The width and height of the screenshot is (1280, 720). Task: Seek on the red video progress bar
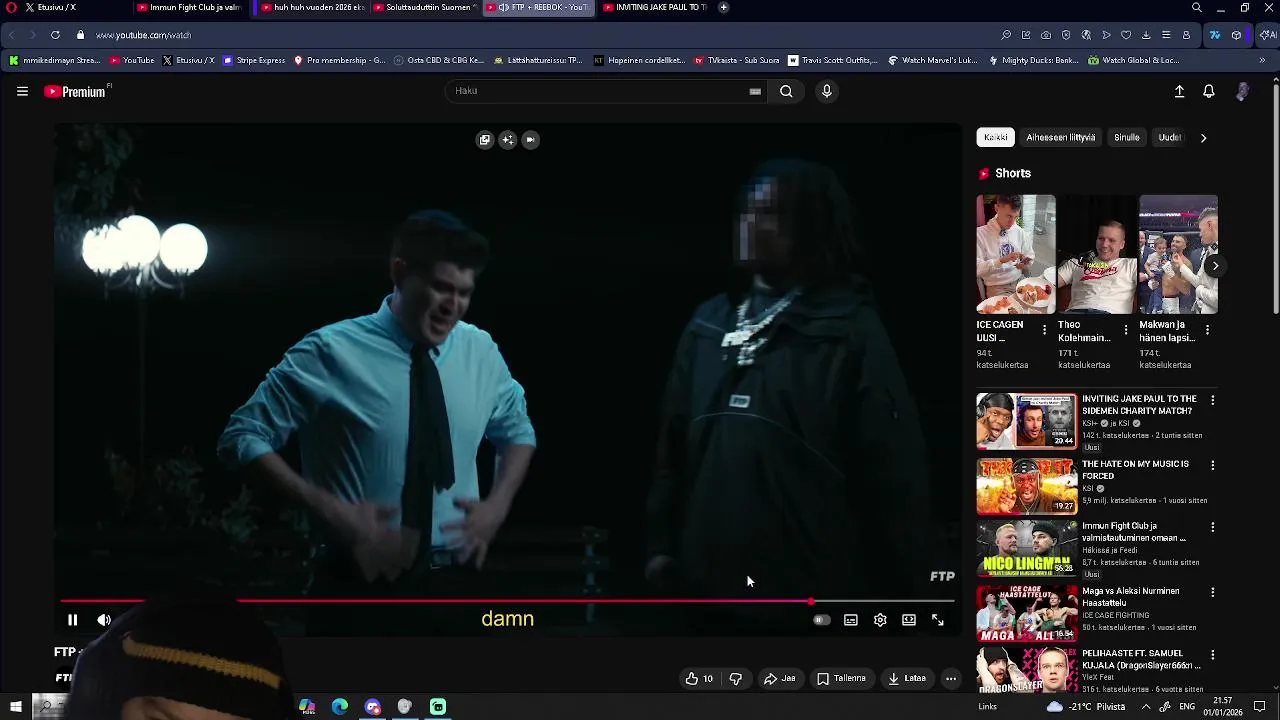point(508,602)
